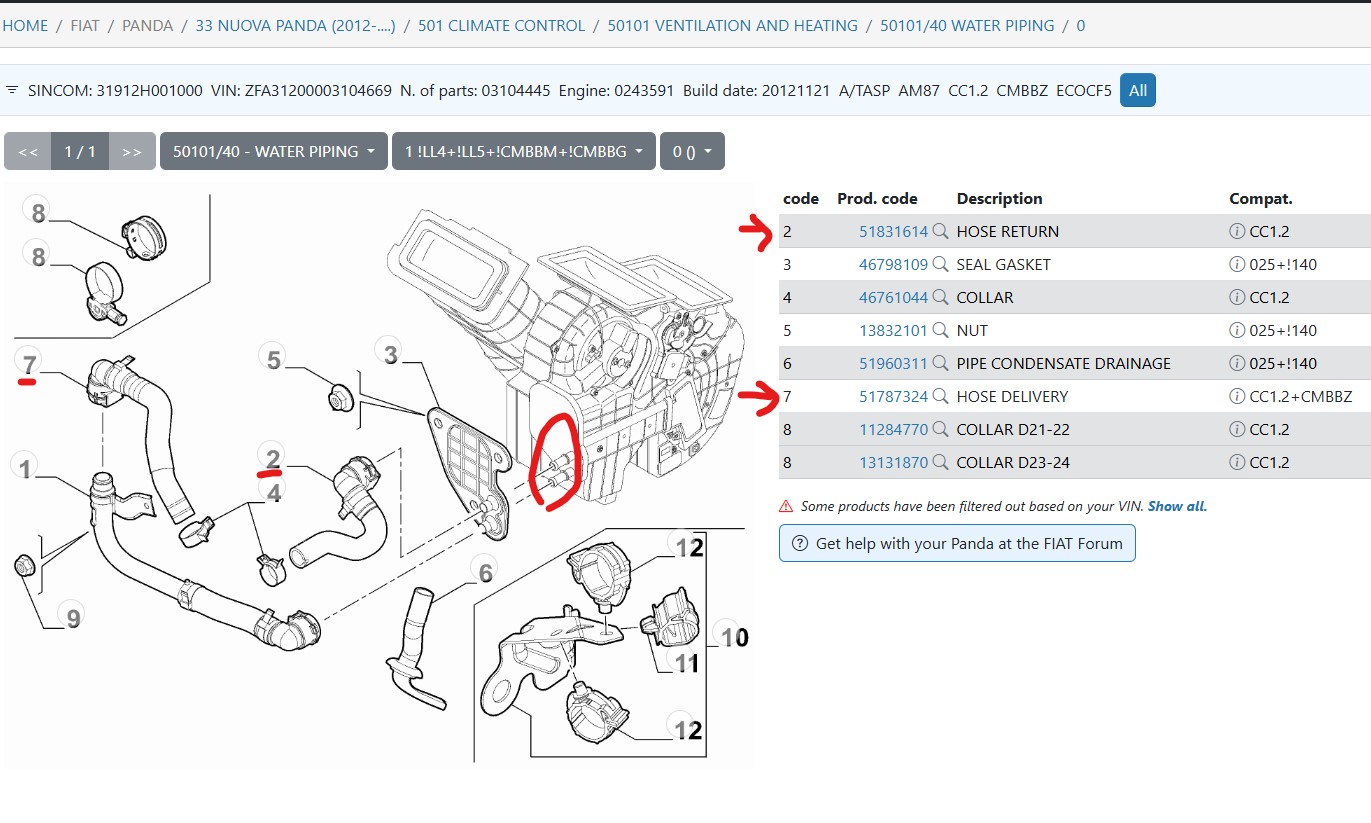Open the 0 () dropdown

[x=692, y=151]
